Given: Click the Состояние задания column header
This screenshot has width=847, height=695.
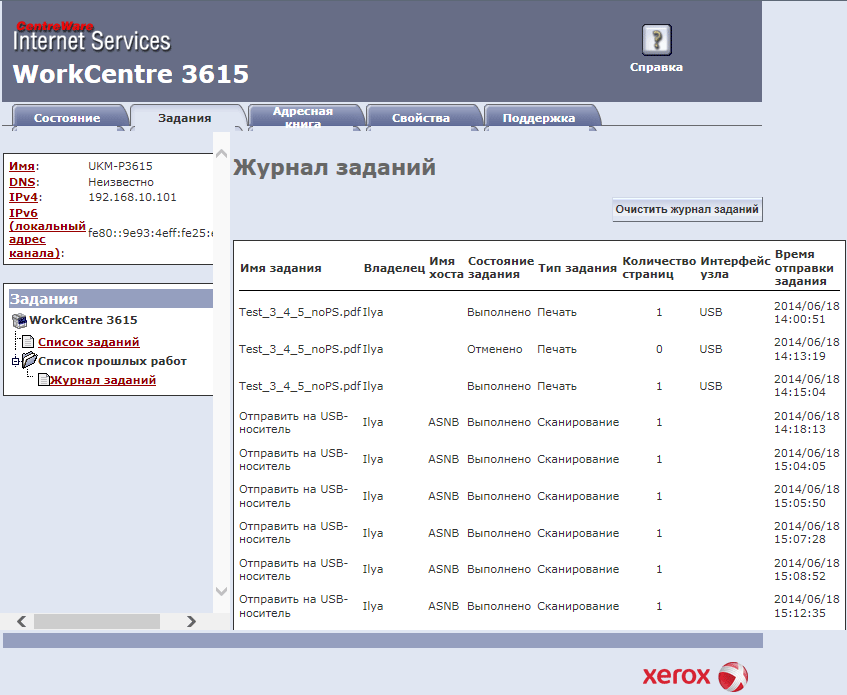Looking at the screenshot, I should coord(501,267).
